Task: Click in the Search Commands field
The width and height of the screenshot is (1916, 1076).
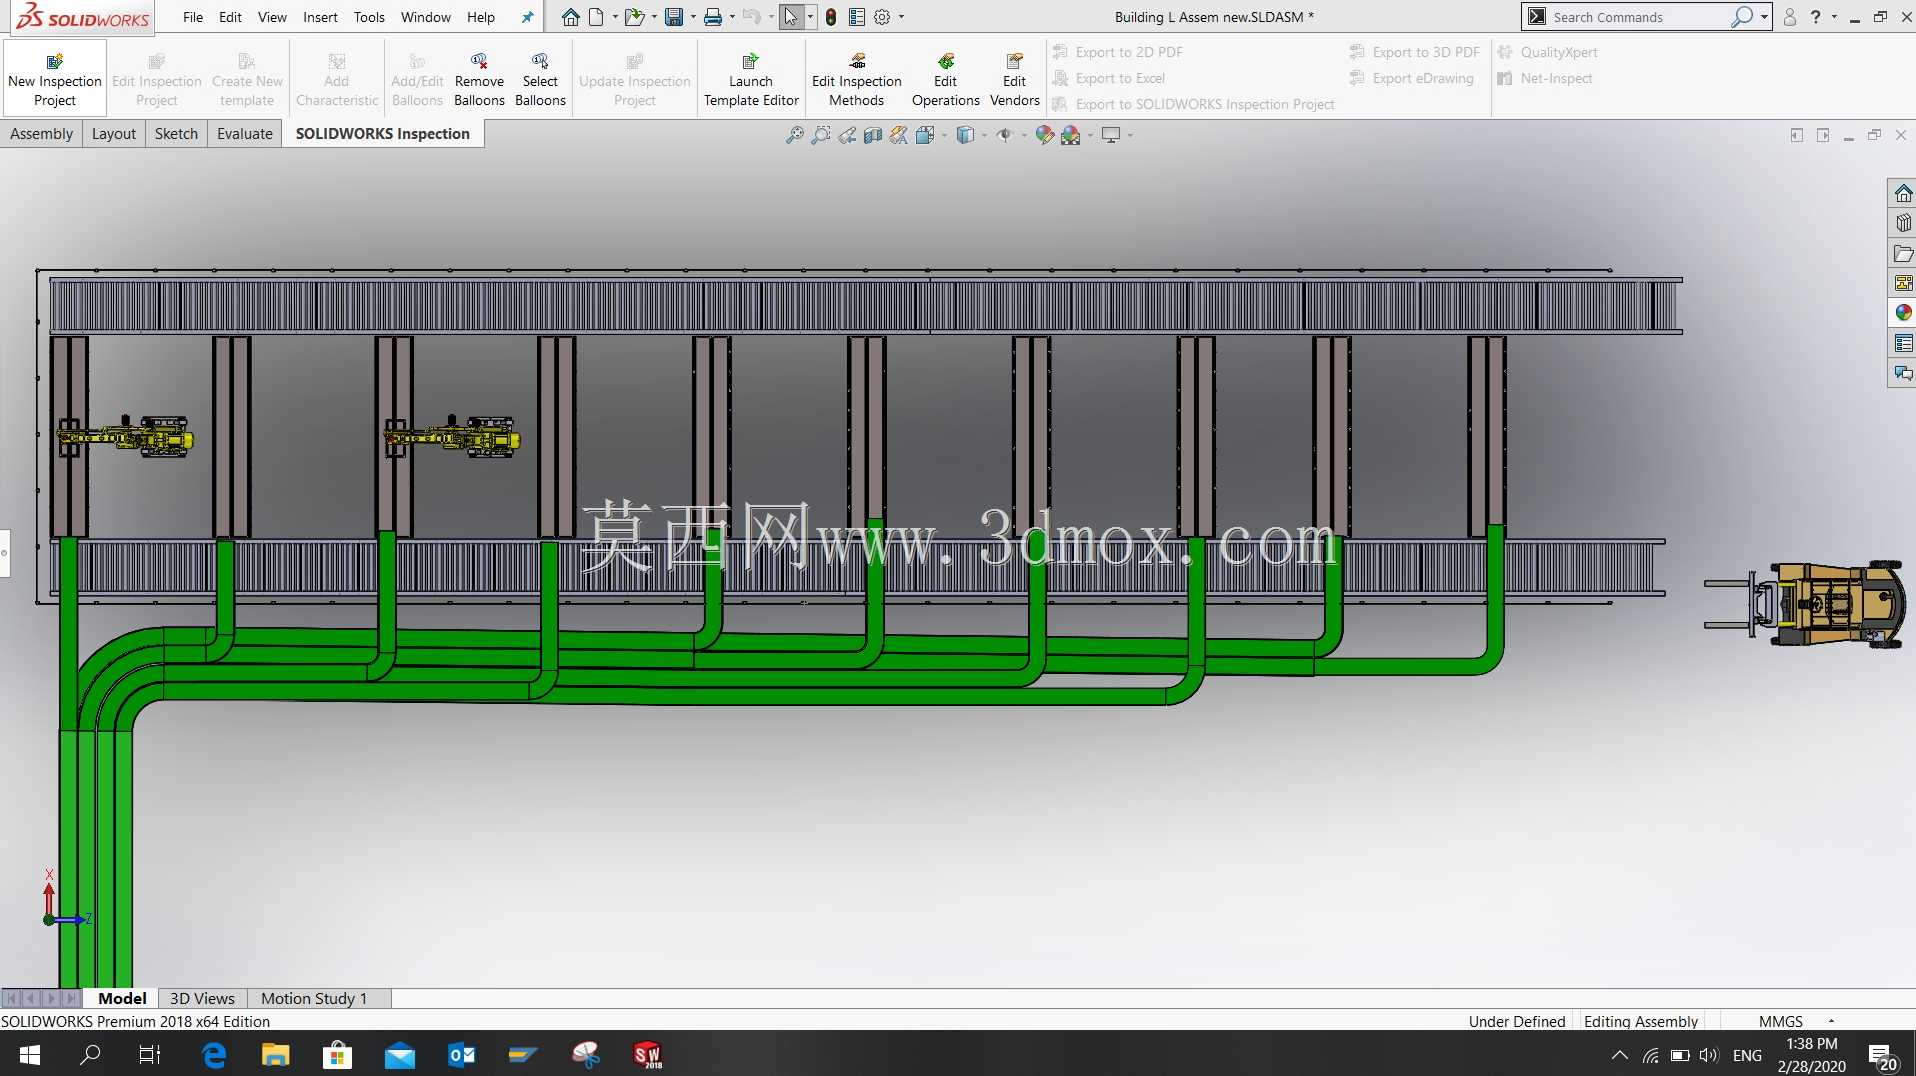Action: coord(1636,17)
